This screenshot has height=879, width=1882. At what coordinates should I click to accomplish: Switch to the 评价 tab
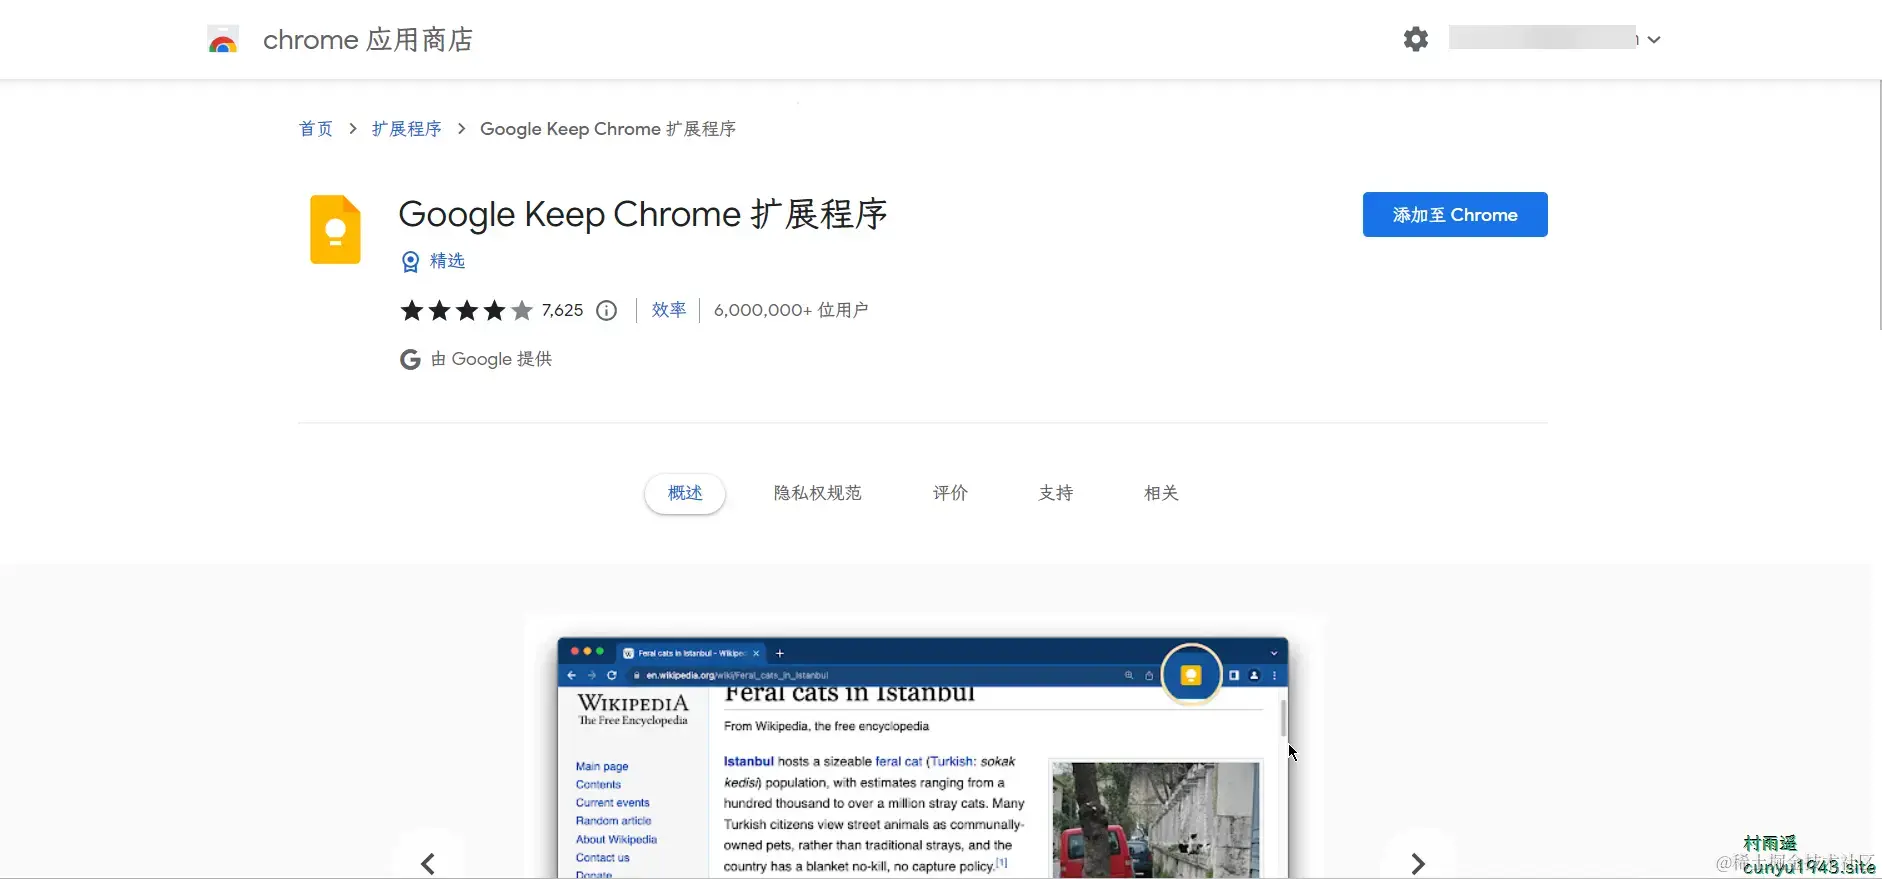point(950,493)
